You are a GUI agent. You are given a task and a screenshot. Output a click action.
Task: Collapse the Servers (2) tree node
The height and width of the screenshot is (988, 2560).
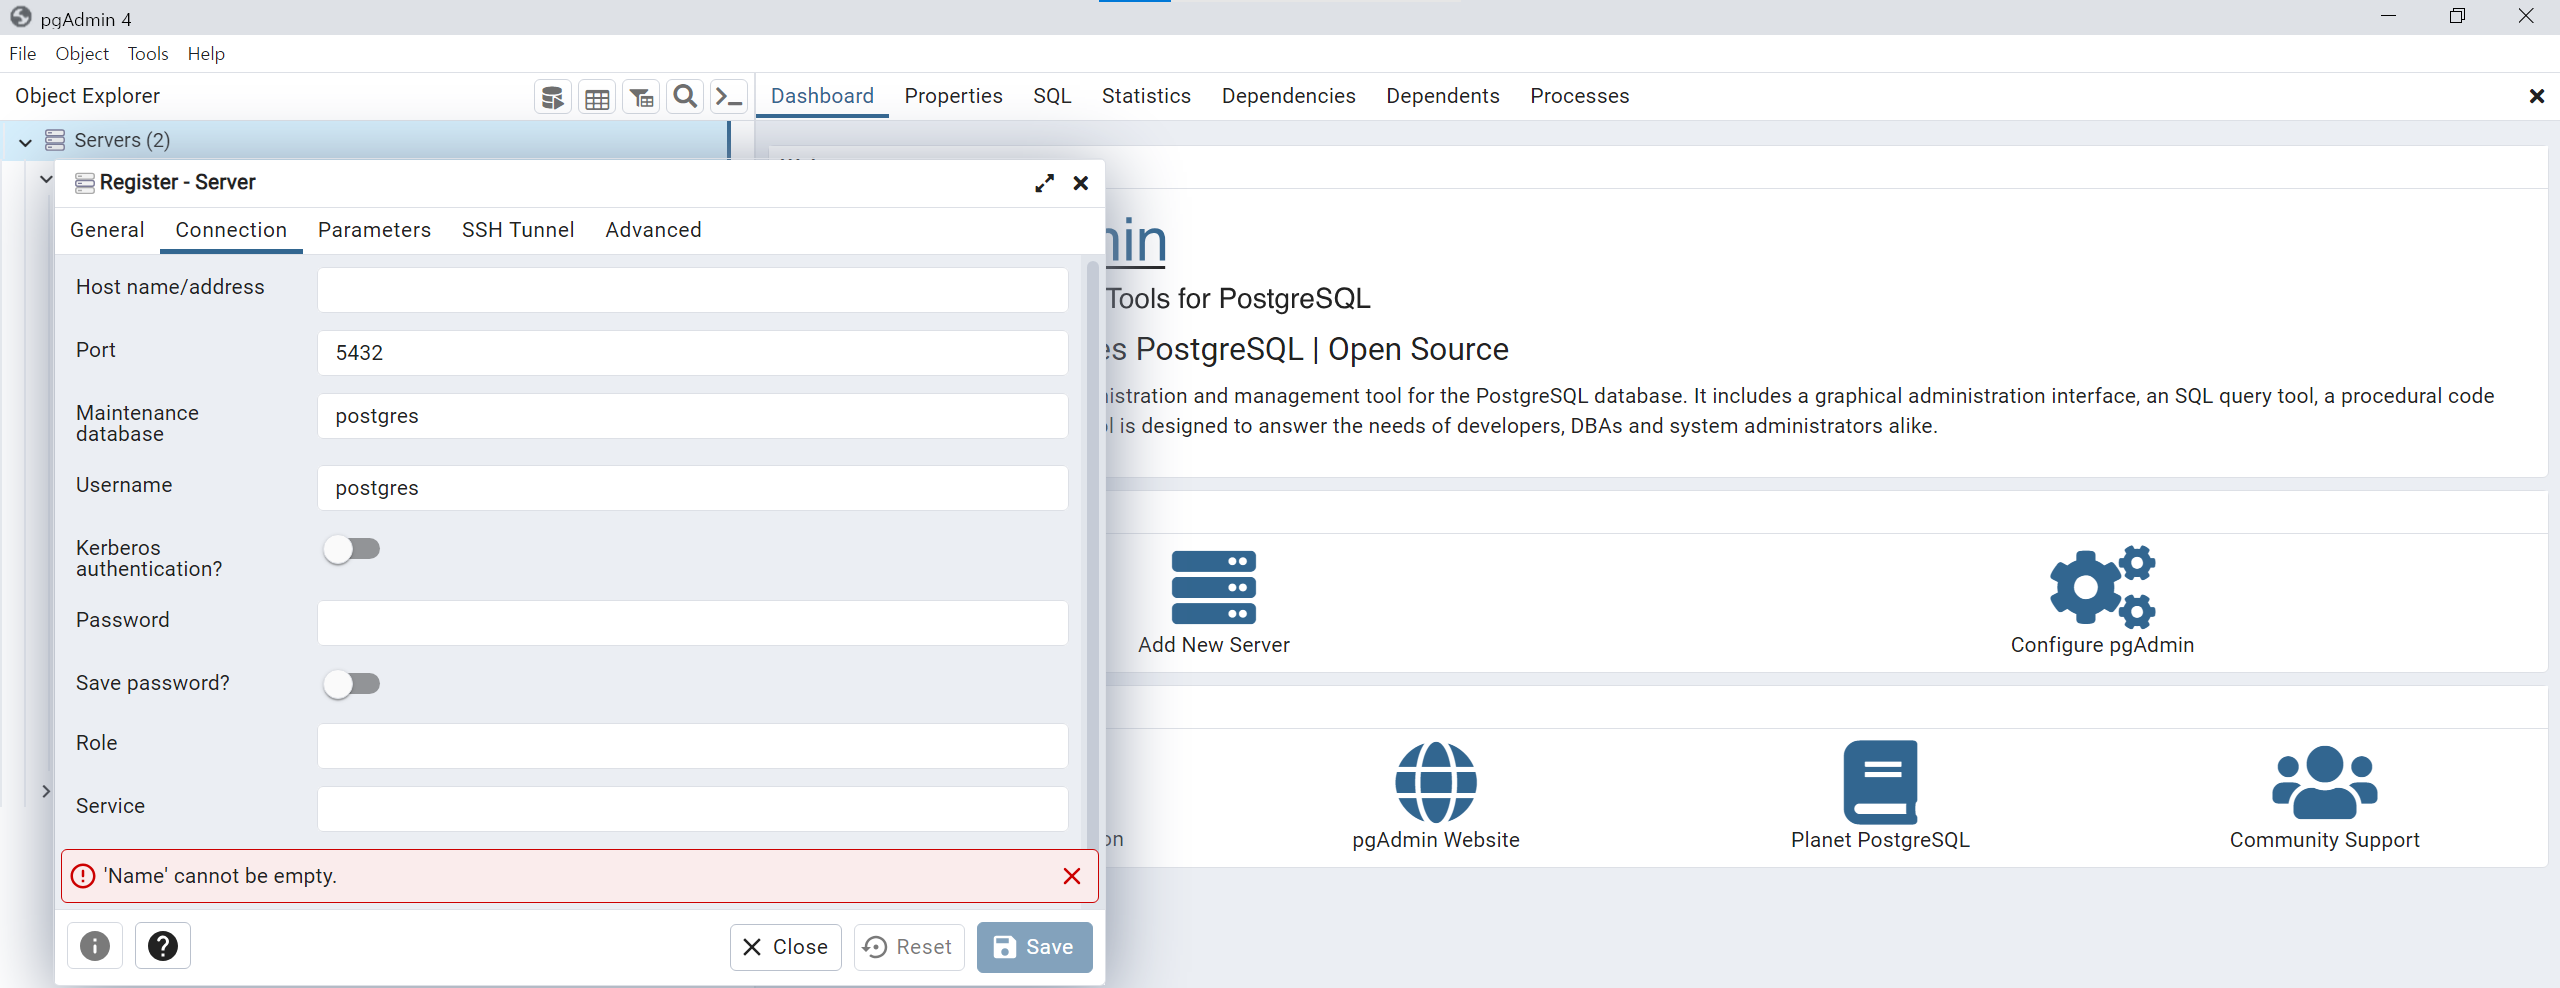point(25,142)
